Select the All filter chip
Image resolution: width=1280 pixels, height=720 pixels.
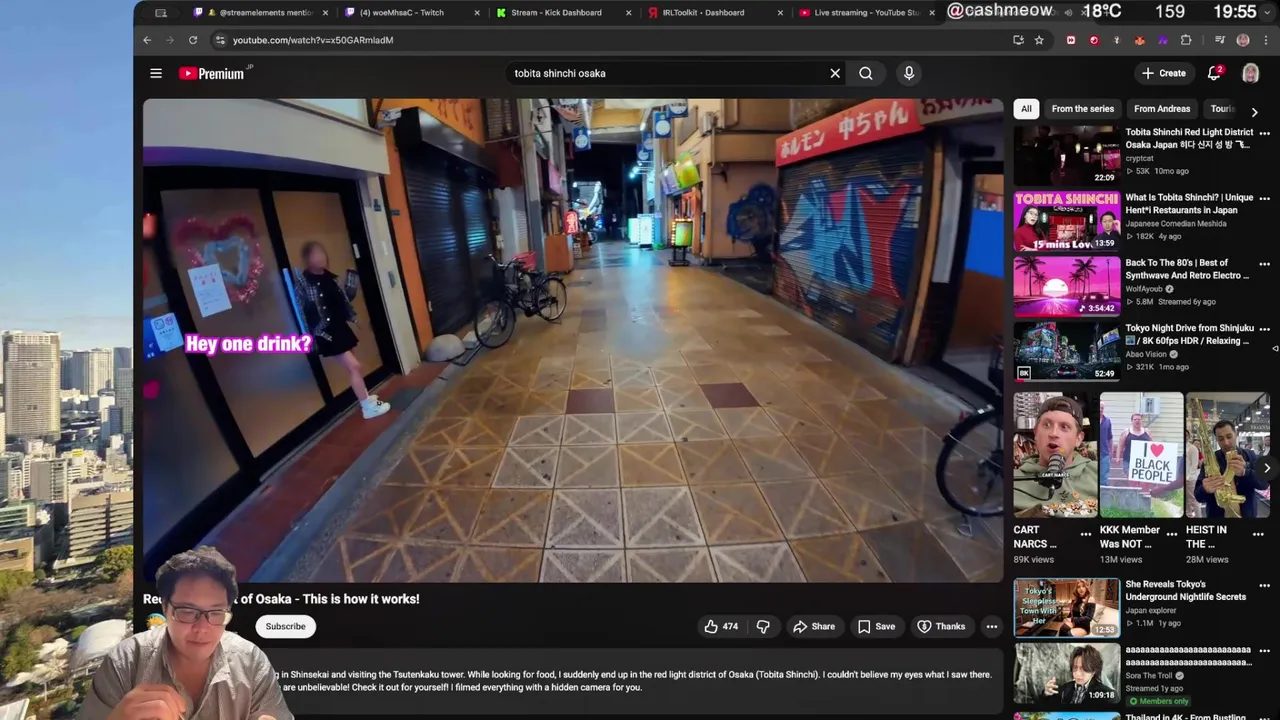click(x=1026, y=108)
